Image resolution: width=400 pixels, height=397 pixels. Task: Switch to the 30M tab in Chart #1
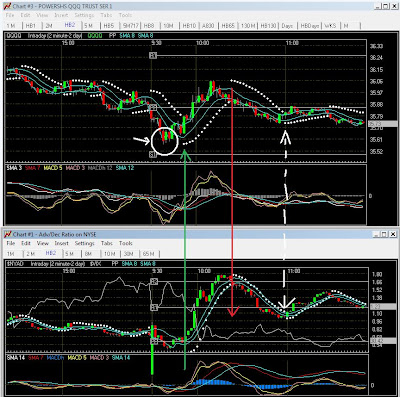[x=129, y=254]
